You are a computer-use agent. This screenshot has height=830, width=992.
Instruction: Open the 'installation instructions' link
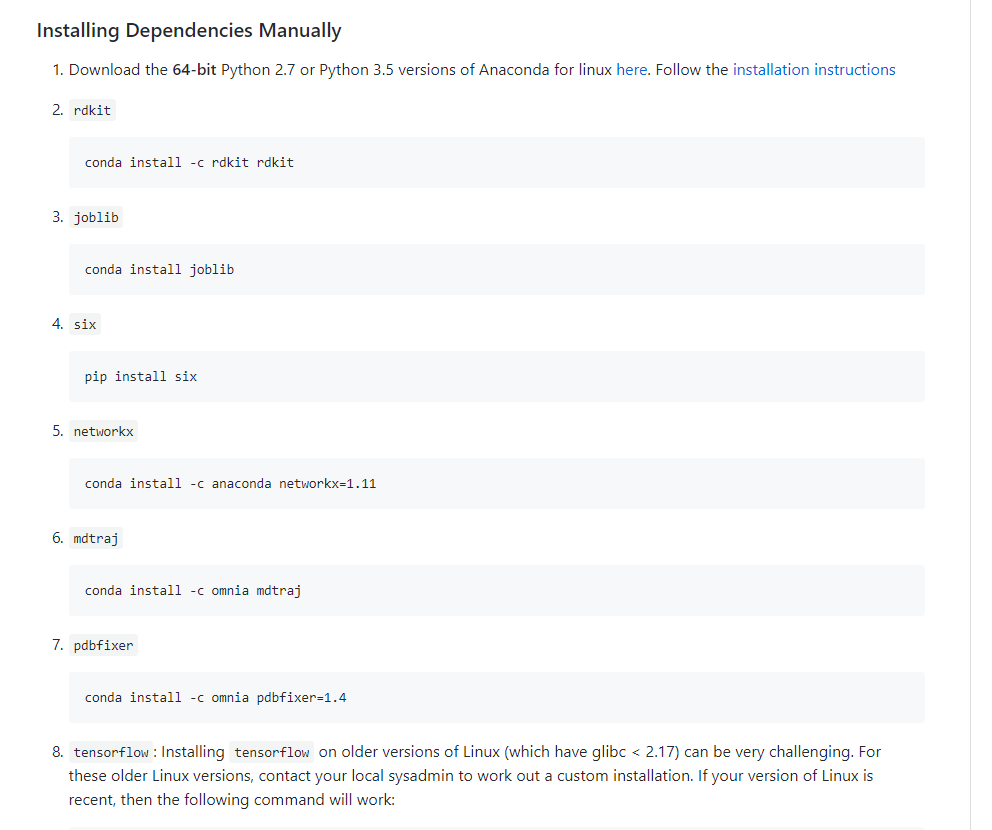click(x=814, y=70)
